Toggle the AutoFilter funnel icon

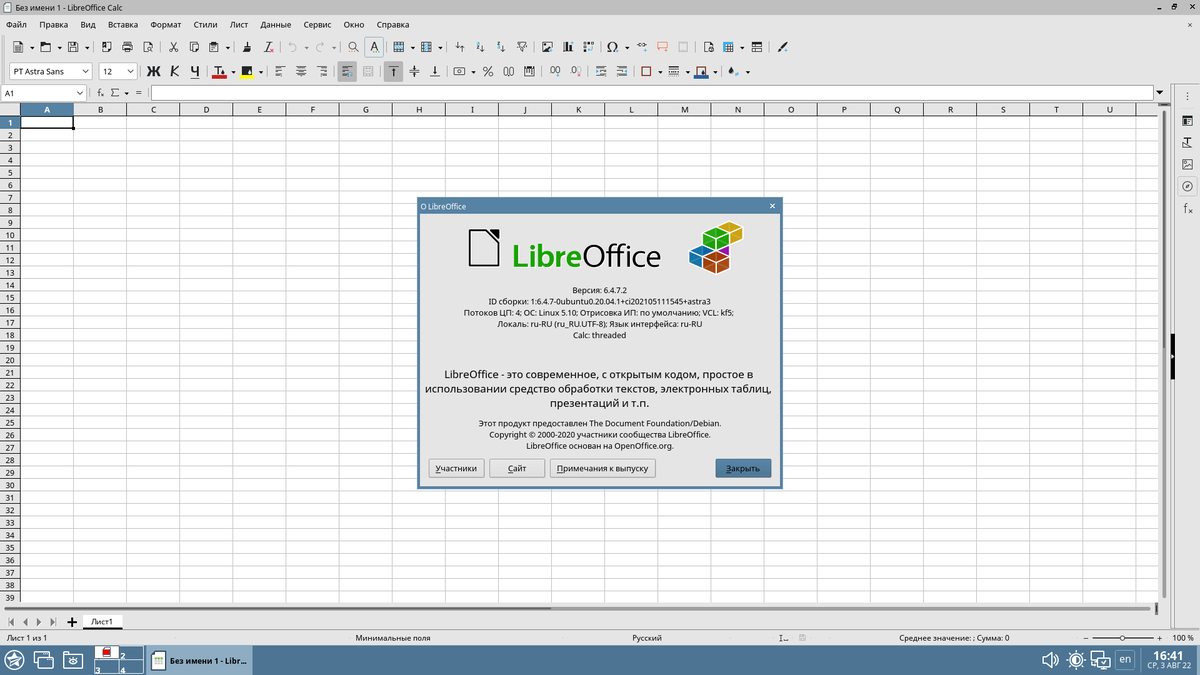coord(522,47)
